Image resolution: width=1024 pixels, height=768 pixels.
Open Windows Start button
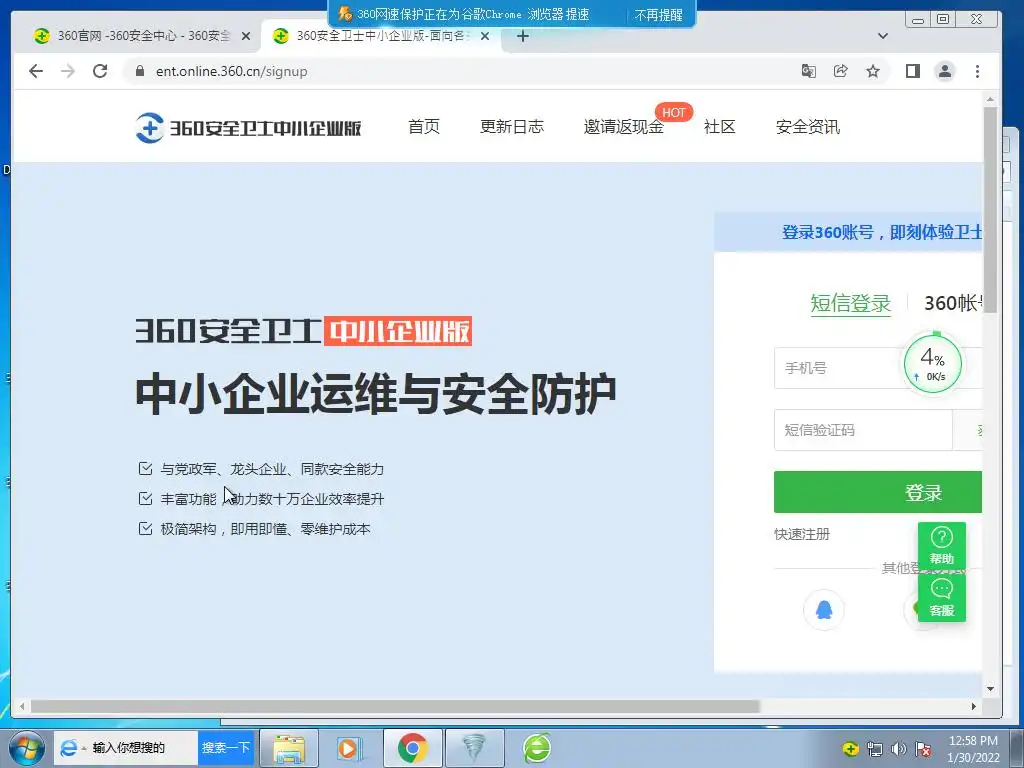click(27, 748)
